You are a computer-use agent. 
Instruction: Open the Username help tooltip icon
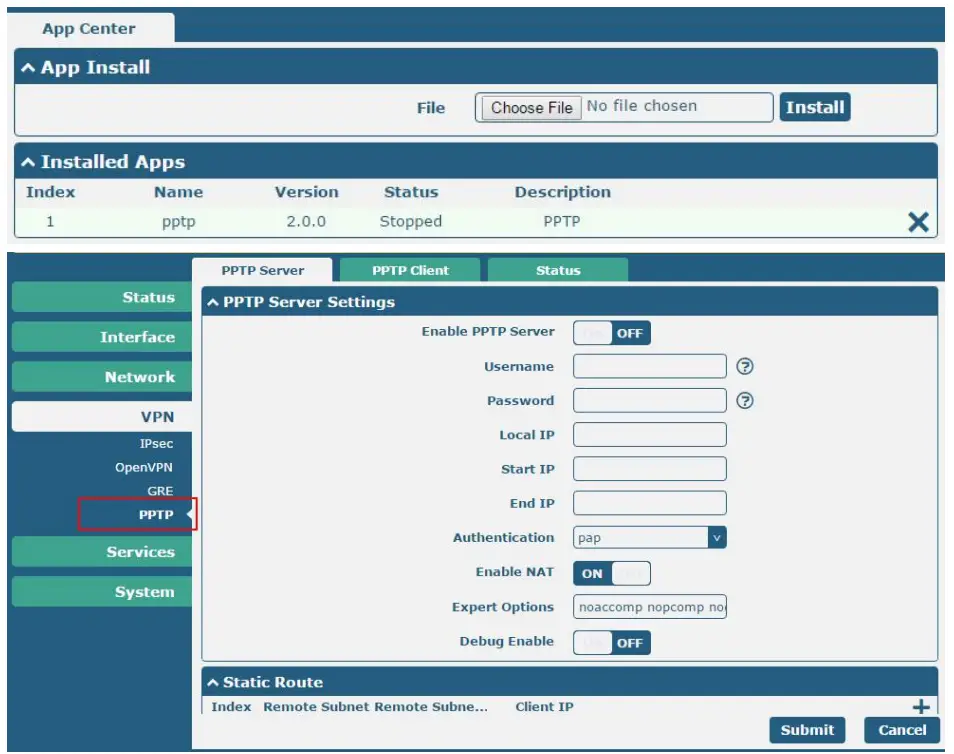click(746, 367)
